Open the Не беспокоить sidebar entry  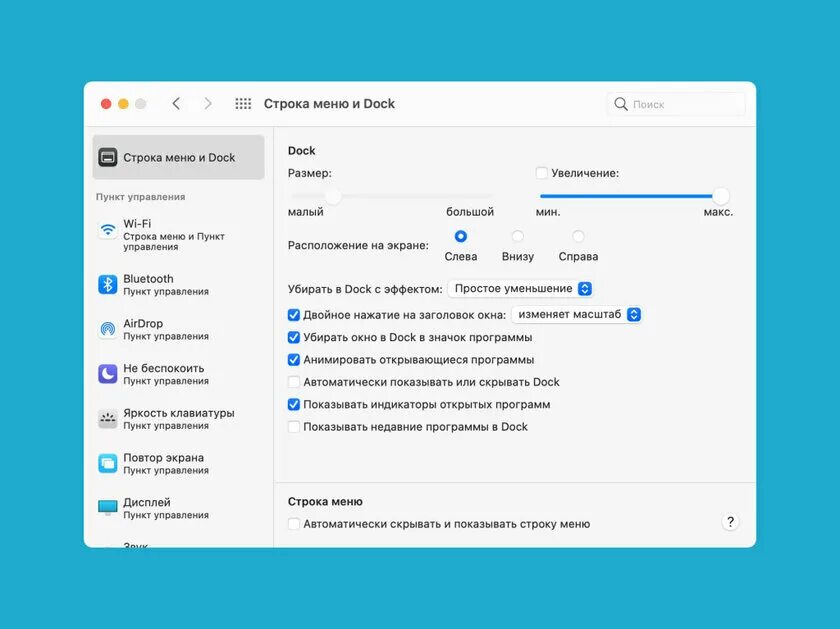tap(178, 374)
